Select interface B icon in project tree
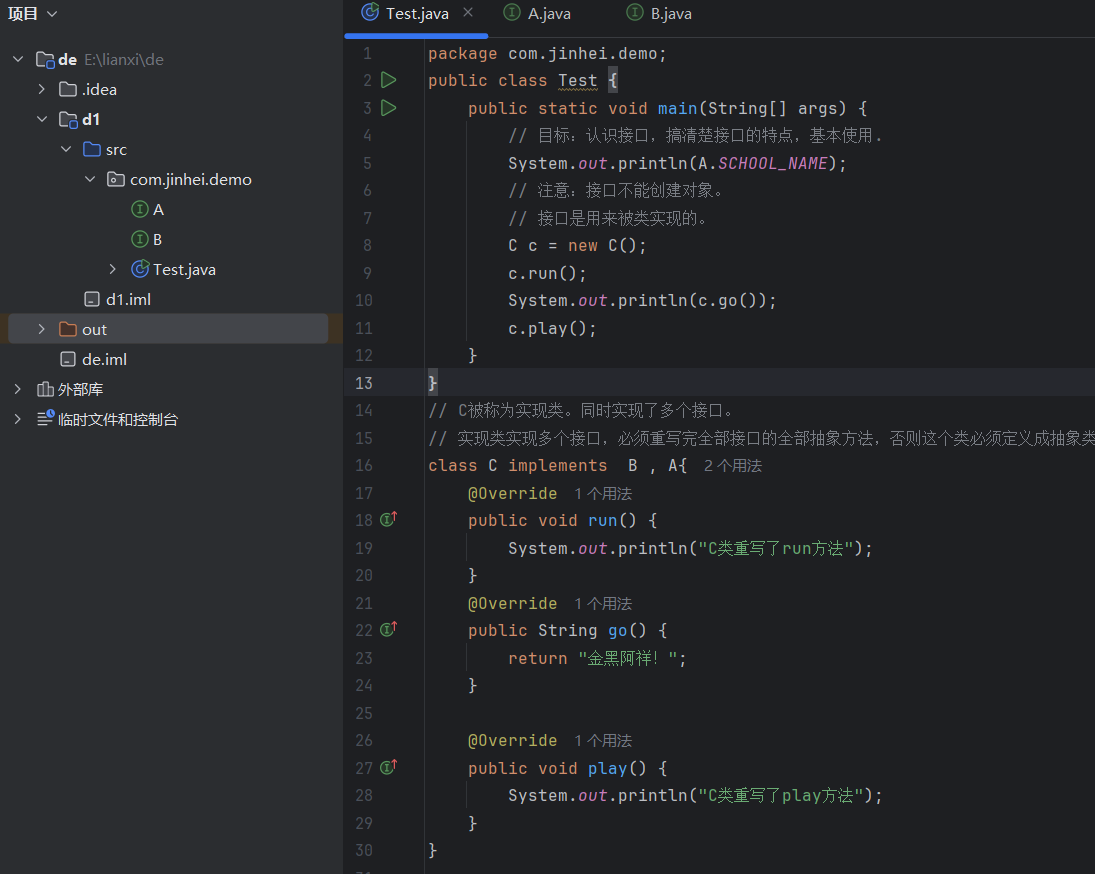 click(140, 239)
